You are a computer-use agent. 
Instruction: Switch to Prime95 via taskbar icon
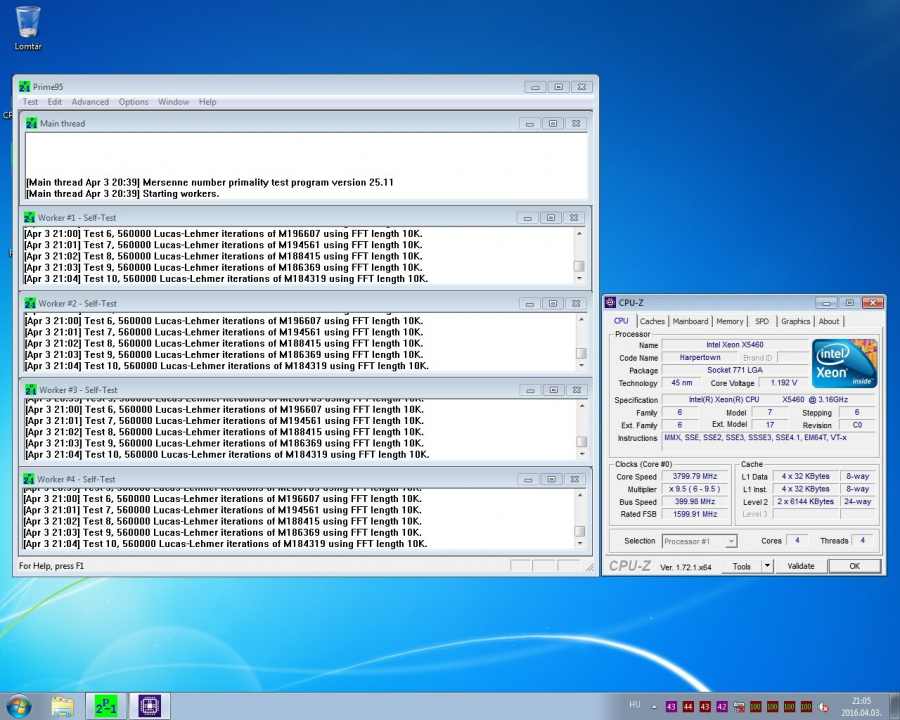[x=106, y=706]
